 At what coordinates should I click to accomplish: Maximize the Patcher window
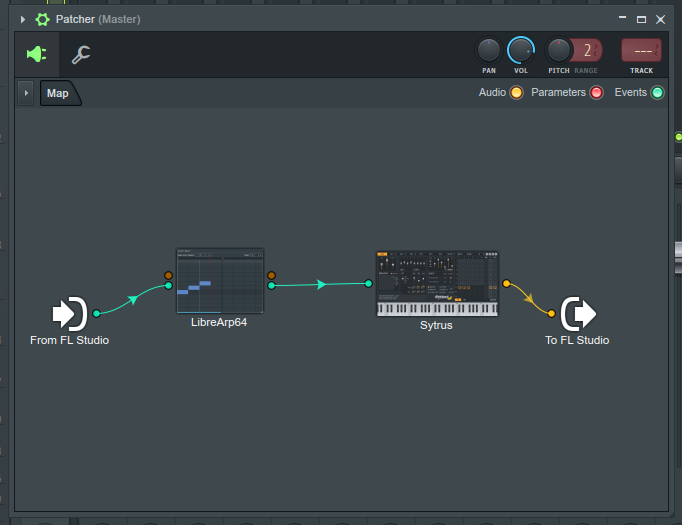pos(641,20)
